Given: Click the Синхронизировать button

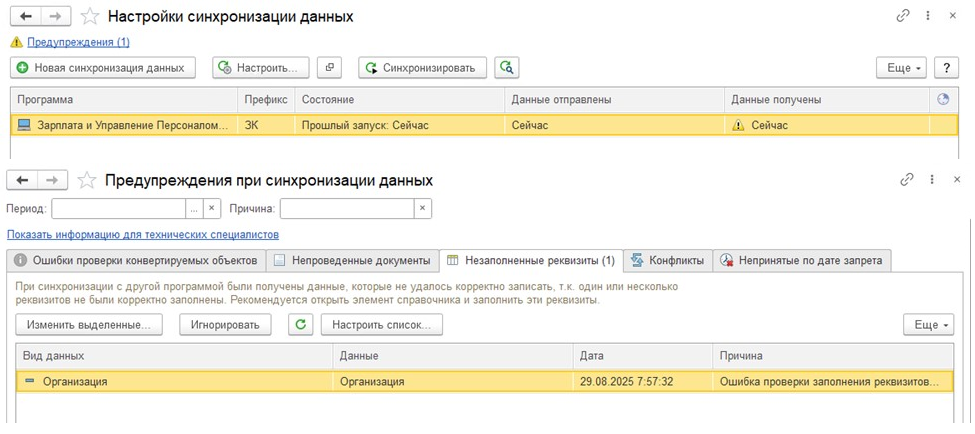Looking at the screenshot, I should point(422,68).
